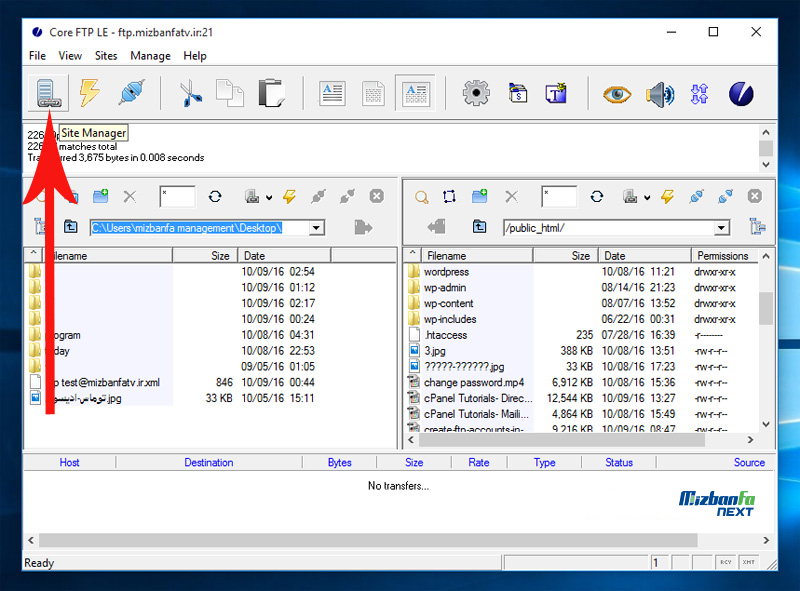Image resolution: width=800 pixels, height=591 pixels.
Task: Click the transfer queue horizontal scrollbar
Action: [368, 540]
